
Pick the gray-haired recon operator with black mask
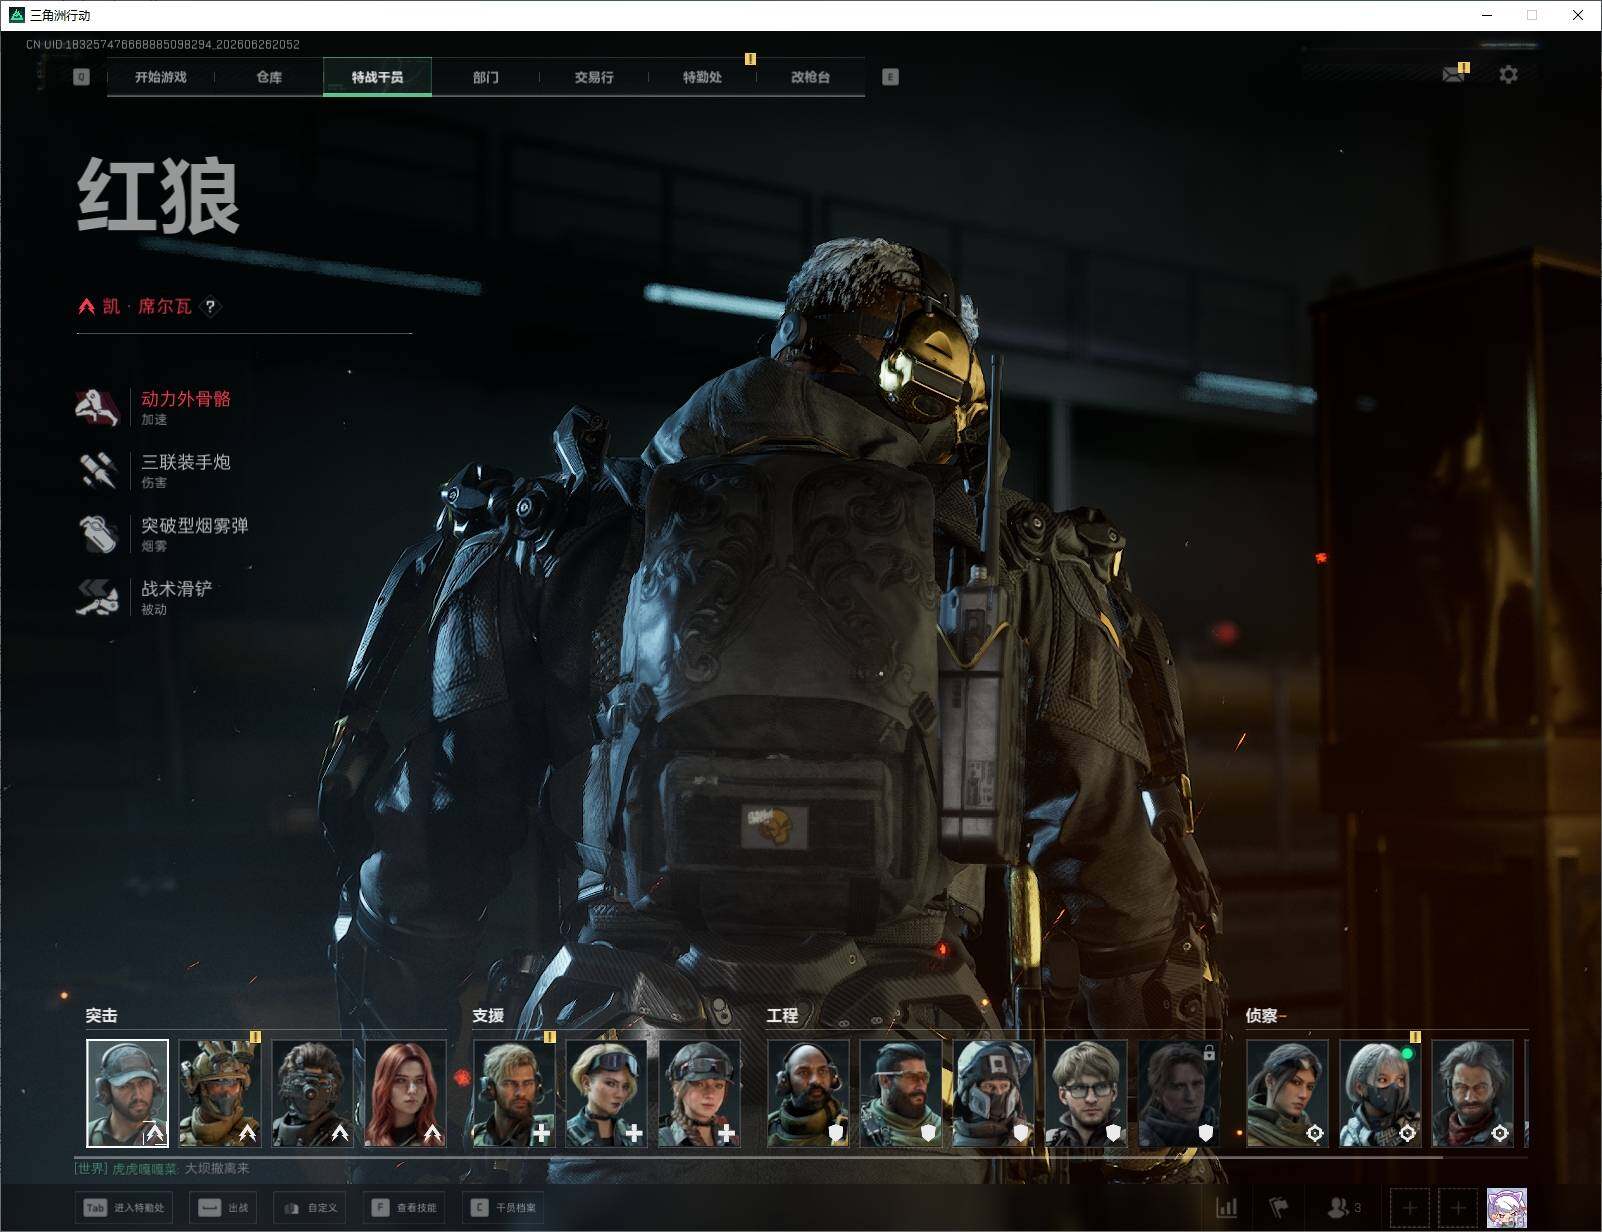pos(1381,1093)
